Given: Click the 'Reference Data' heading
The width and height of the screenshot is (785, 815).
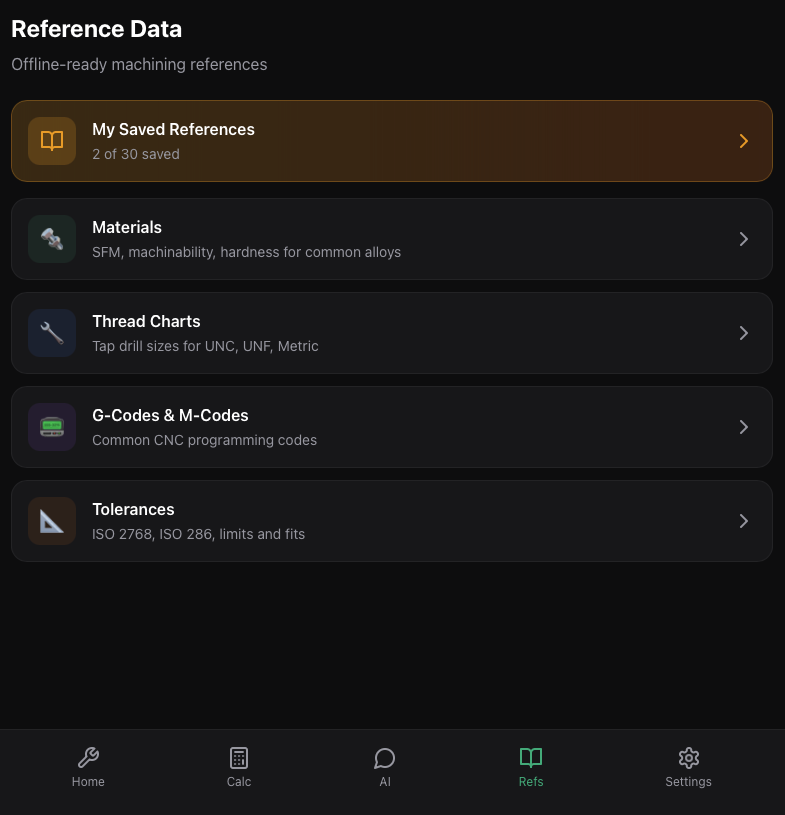Looking at the screenshot, I should point(97,29).
